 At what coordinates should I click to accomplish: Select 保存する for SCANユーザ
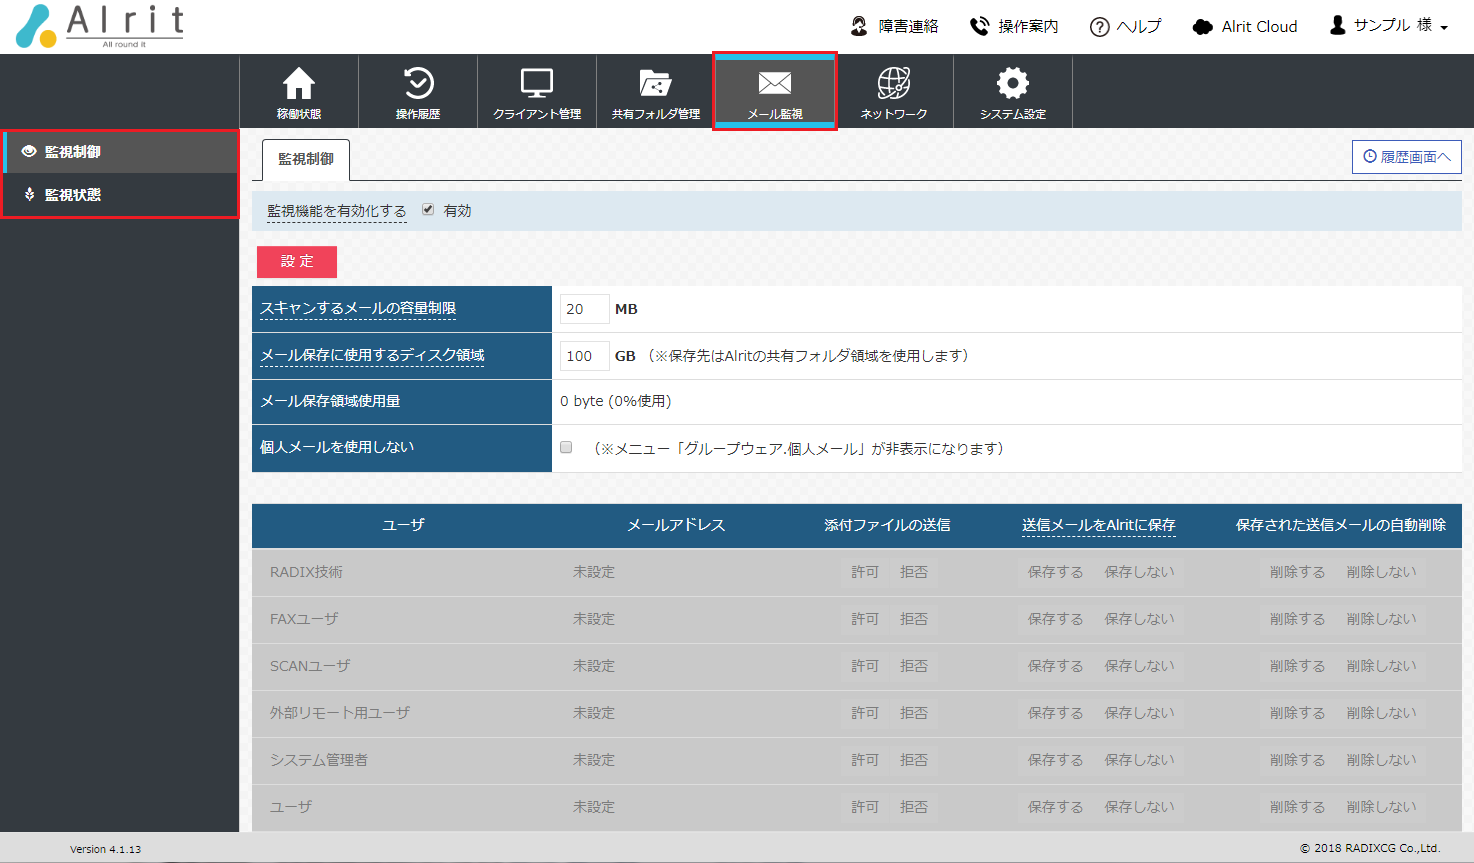[x=1056, y=666]
